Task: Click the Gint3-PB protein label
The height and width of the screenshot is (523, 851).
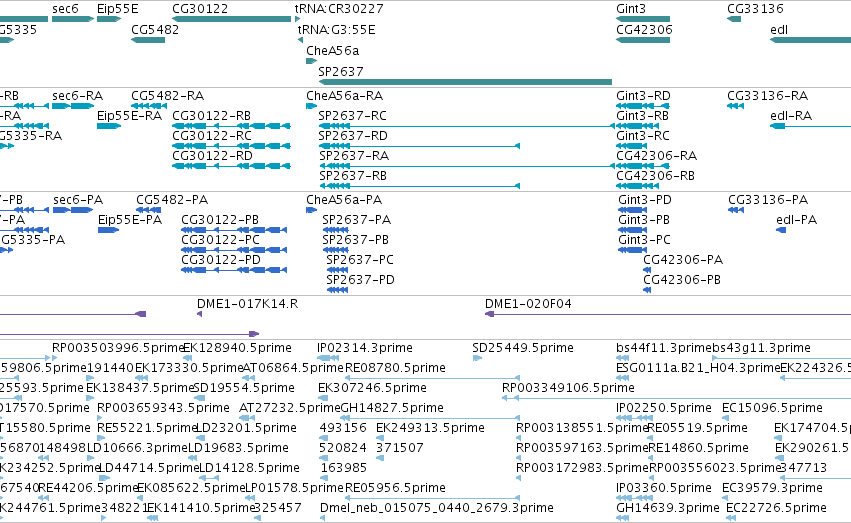Action: click(x=644, y=220)
